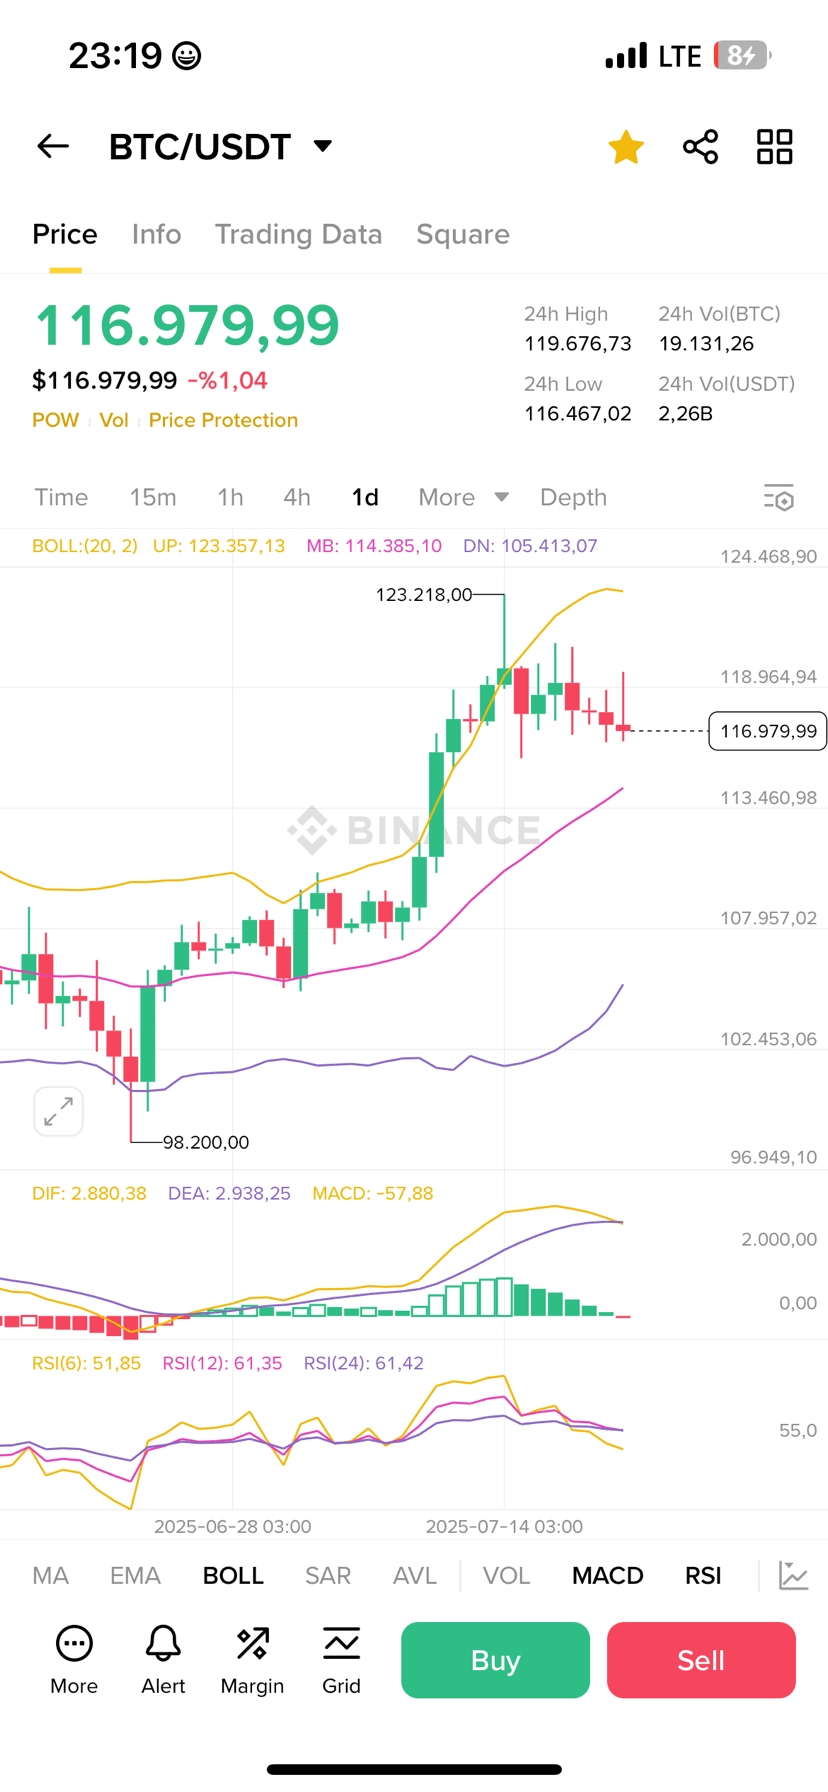
Task: Tap the large green 116.979,99 price
Action: click(187, 325)
